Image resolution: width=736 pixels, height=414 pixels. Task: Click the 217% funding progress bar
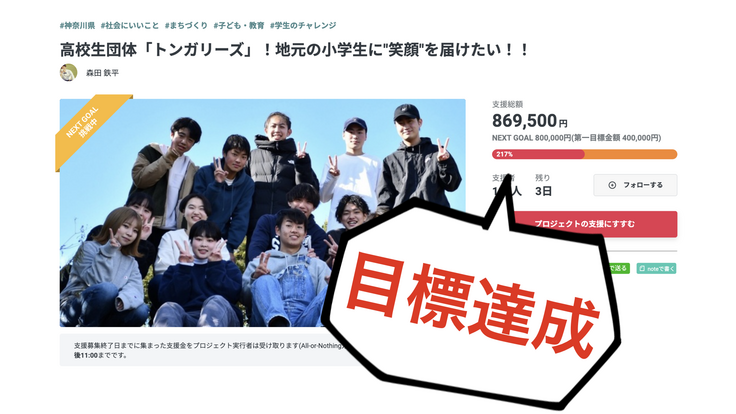pos(584,154)
